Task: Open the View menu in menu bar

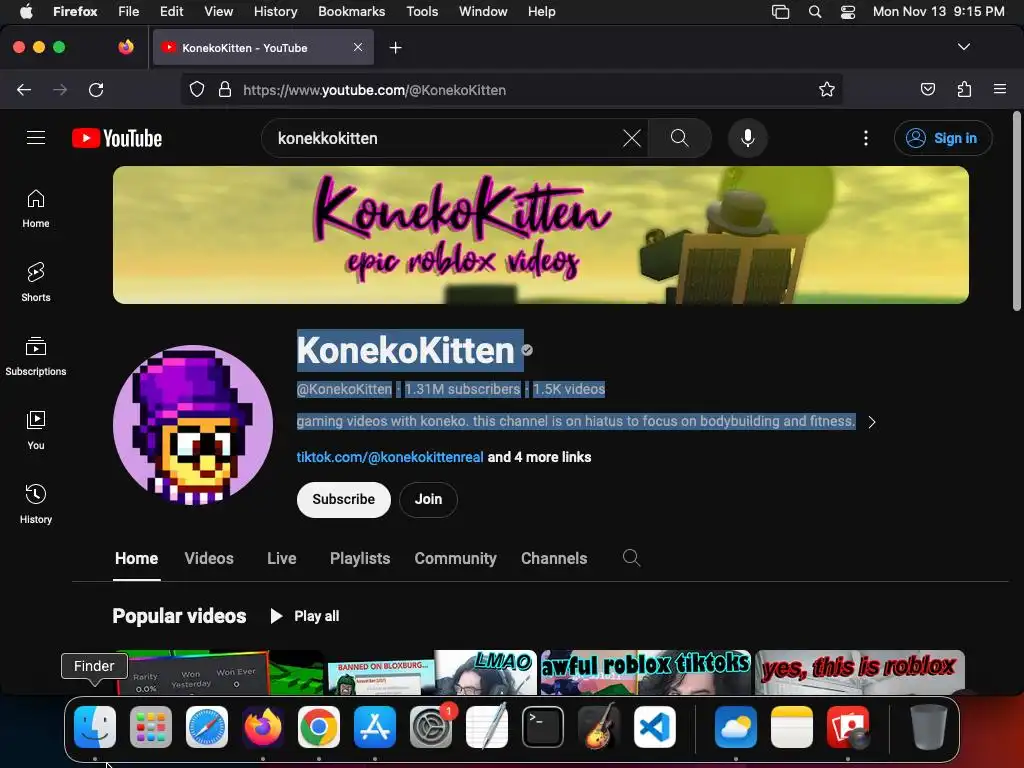Action: (218, 11)
